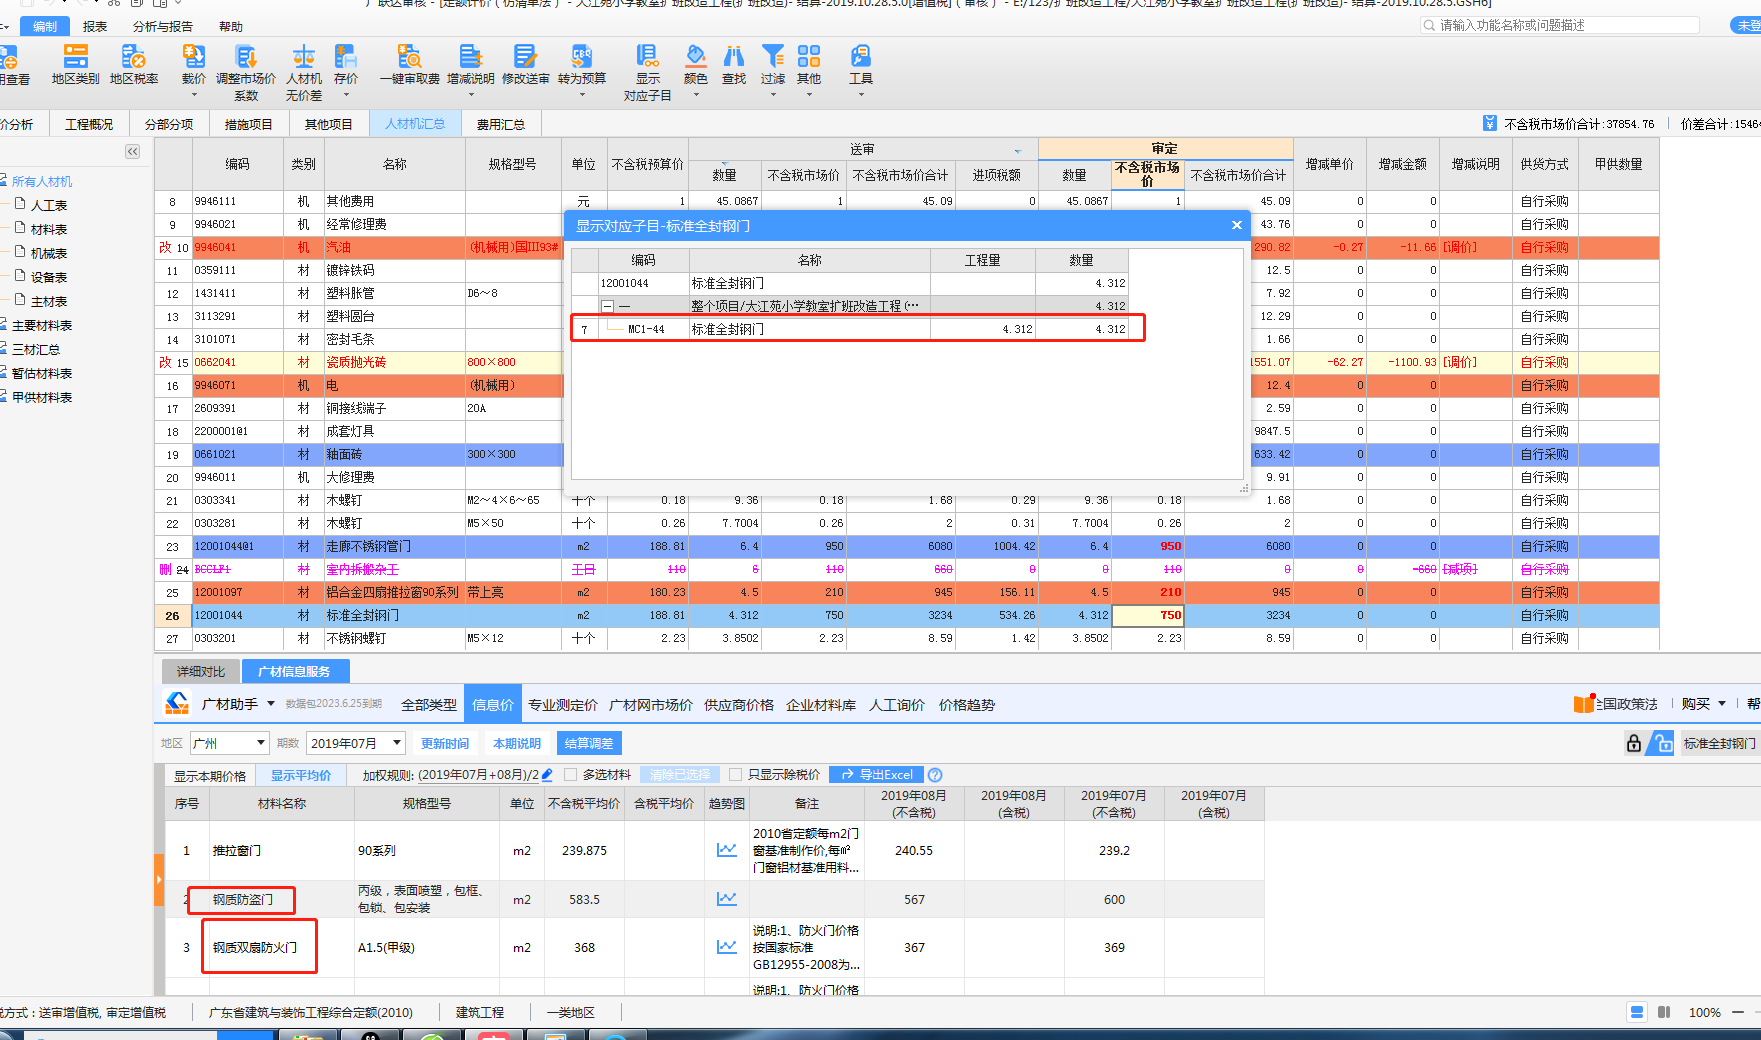This screenshot has height=1040, width=1761.
Task: Close the 显示对应子目 dialog
Action: 1237,225
